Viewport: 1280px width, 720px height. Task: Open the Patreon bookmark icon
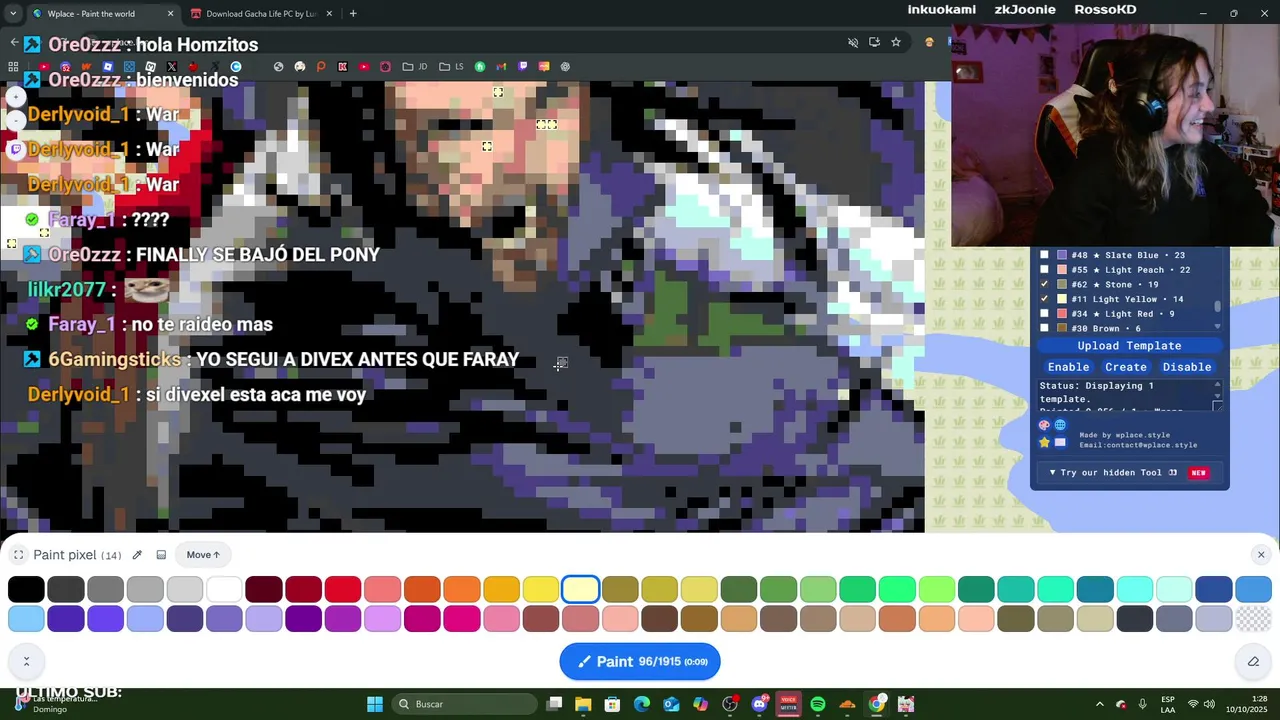tap(321, 67)
